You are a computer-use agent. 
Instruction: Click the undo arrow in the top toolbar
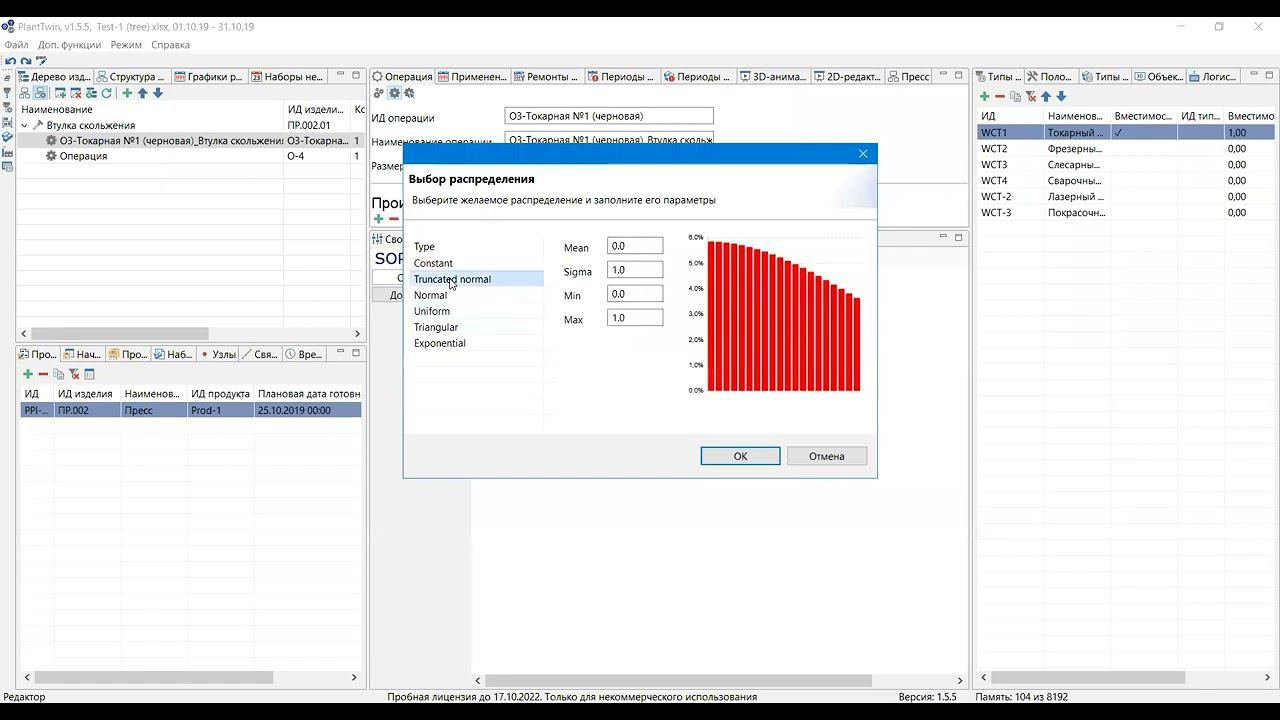10,61
